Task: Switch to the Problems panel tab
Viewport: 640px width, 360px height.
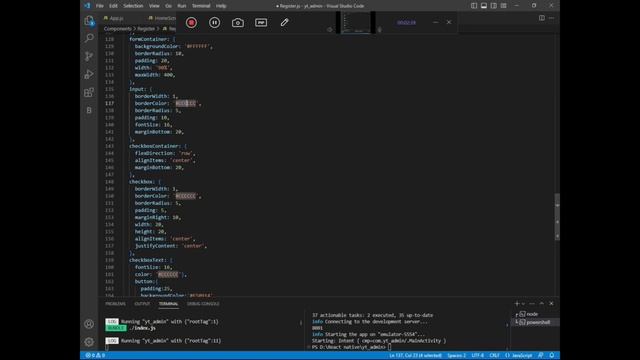Action: coord(116,304)
